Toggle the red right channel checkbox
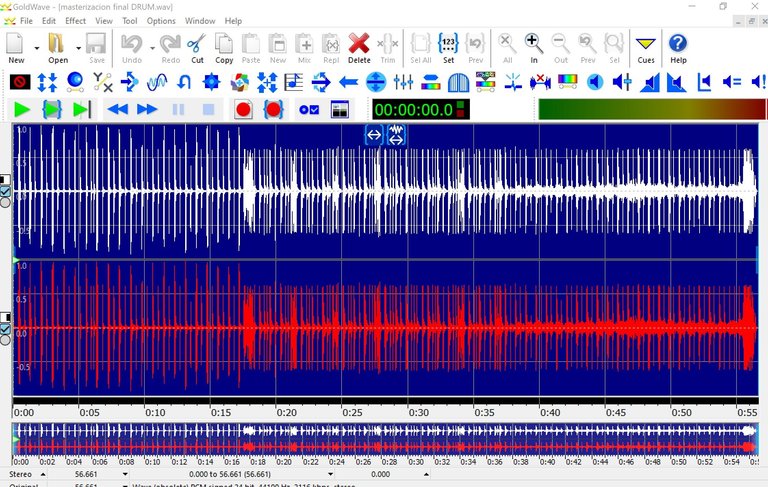Viewport: 768px width, 487px height. 5,329
